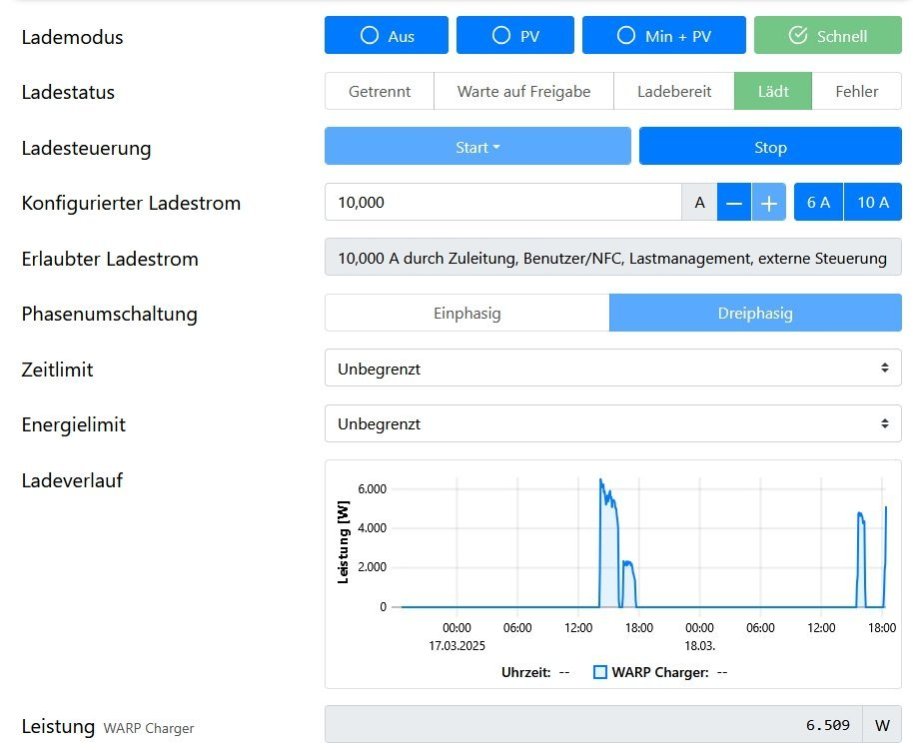The width and height of the screenshot is (913, 750).
Task: Select the Getrennt status tab
Action: (379, 90)
